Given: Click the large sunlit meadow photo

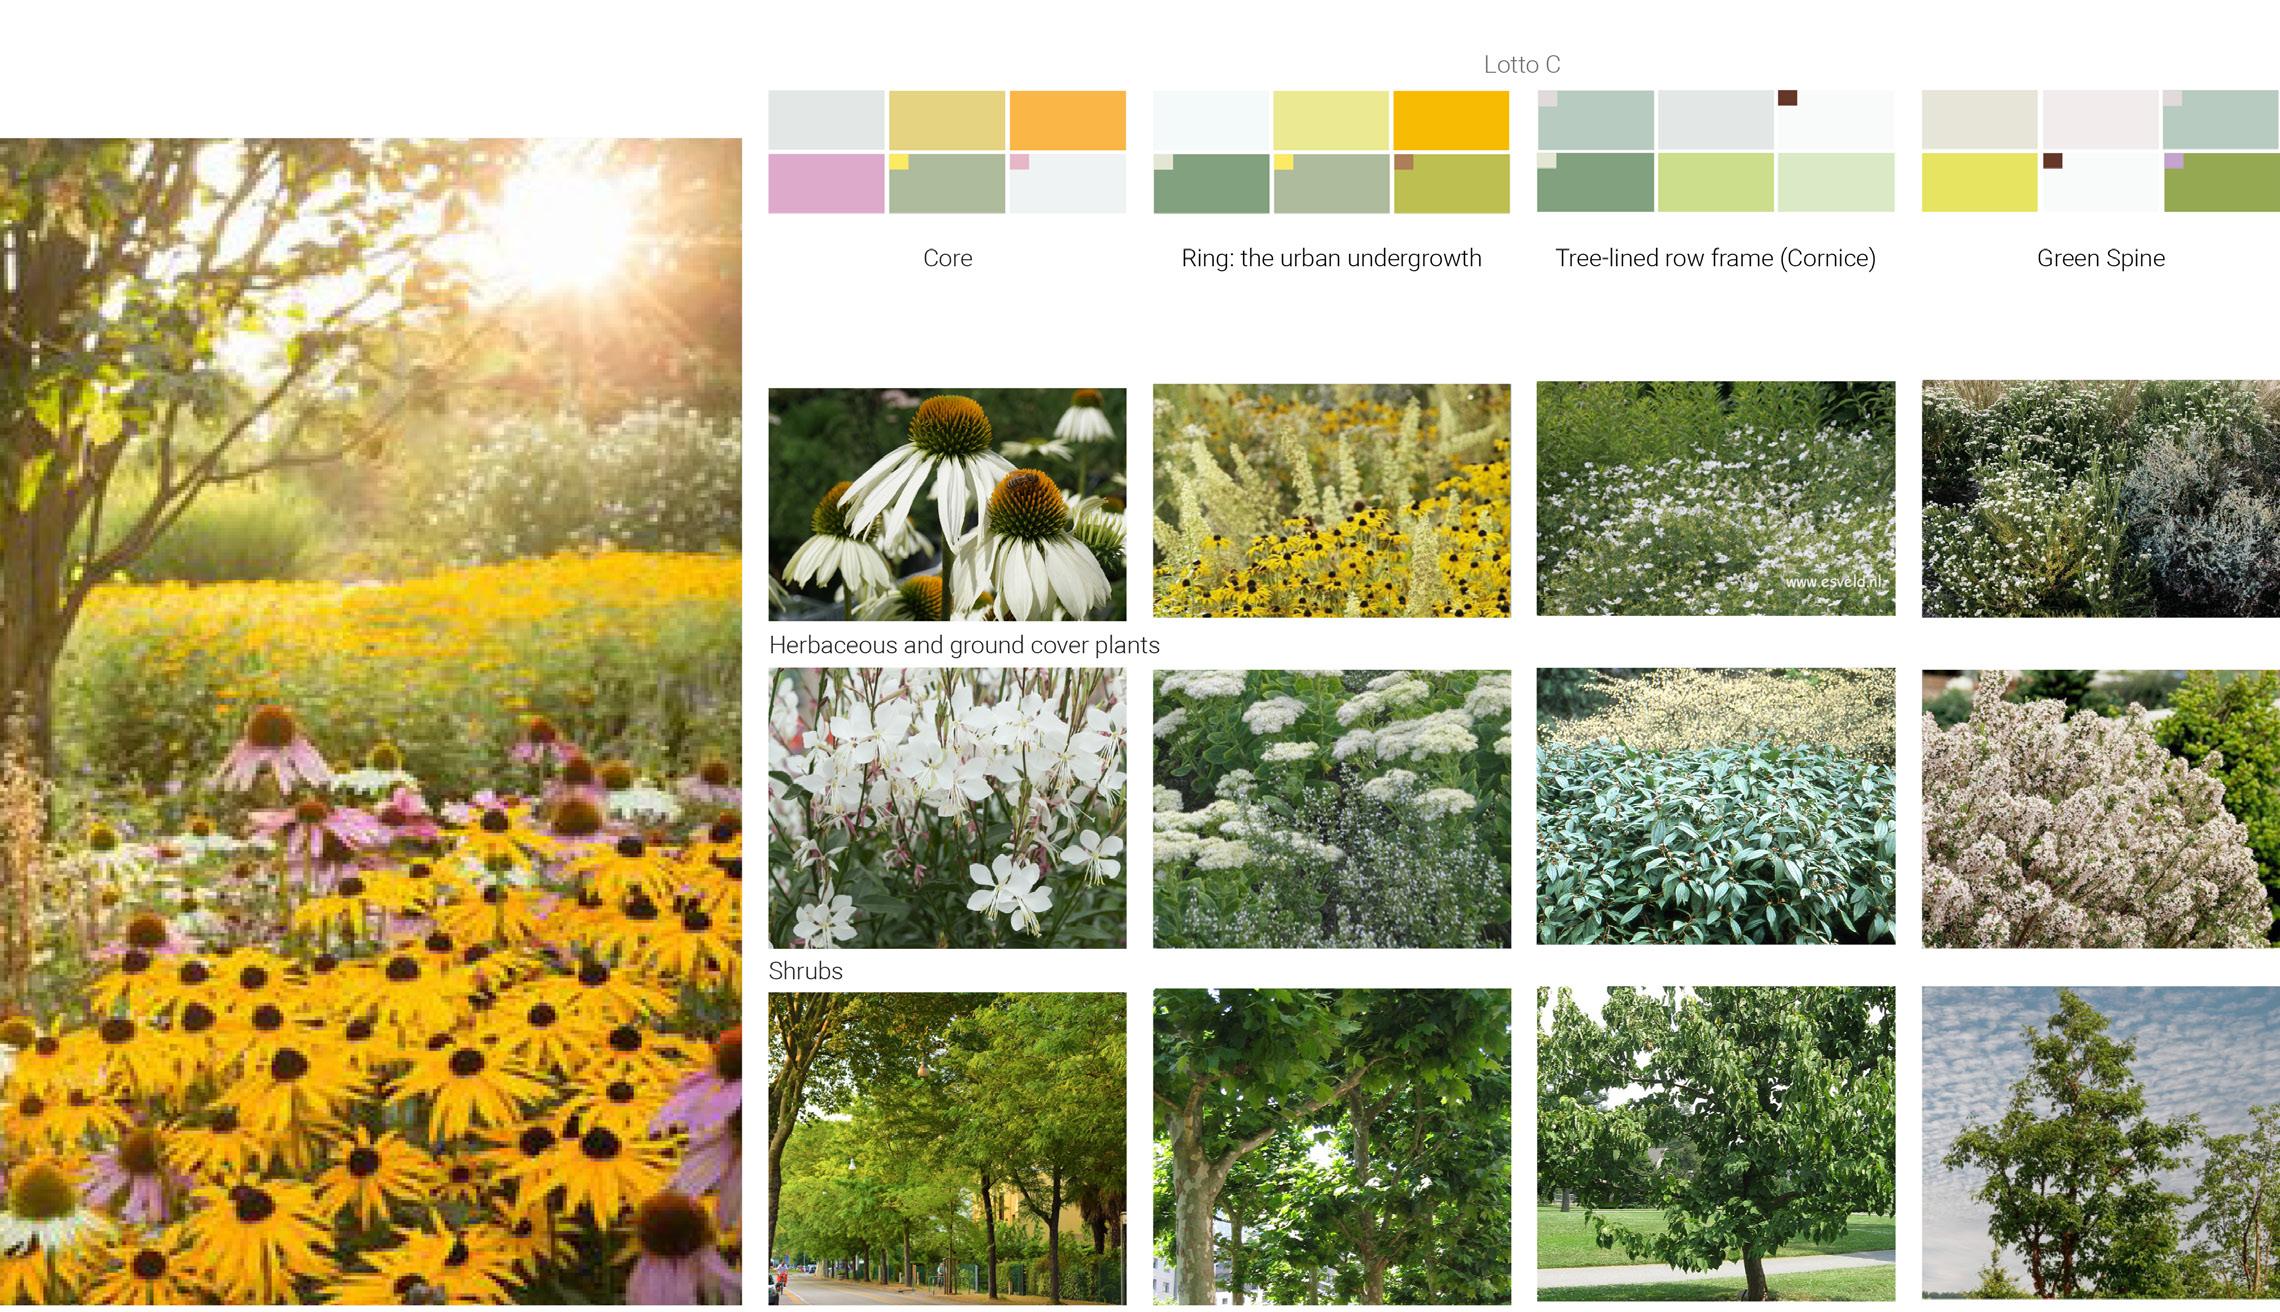Looking at the screenshot, I should pos(370,720).
